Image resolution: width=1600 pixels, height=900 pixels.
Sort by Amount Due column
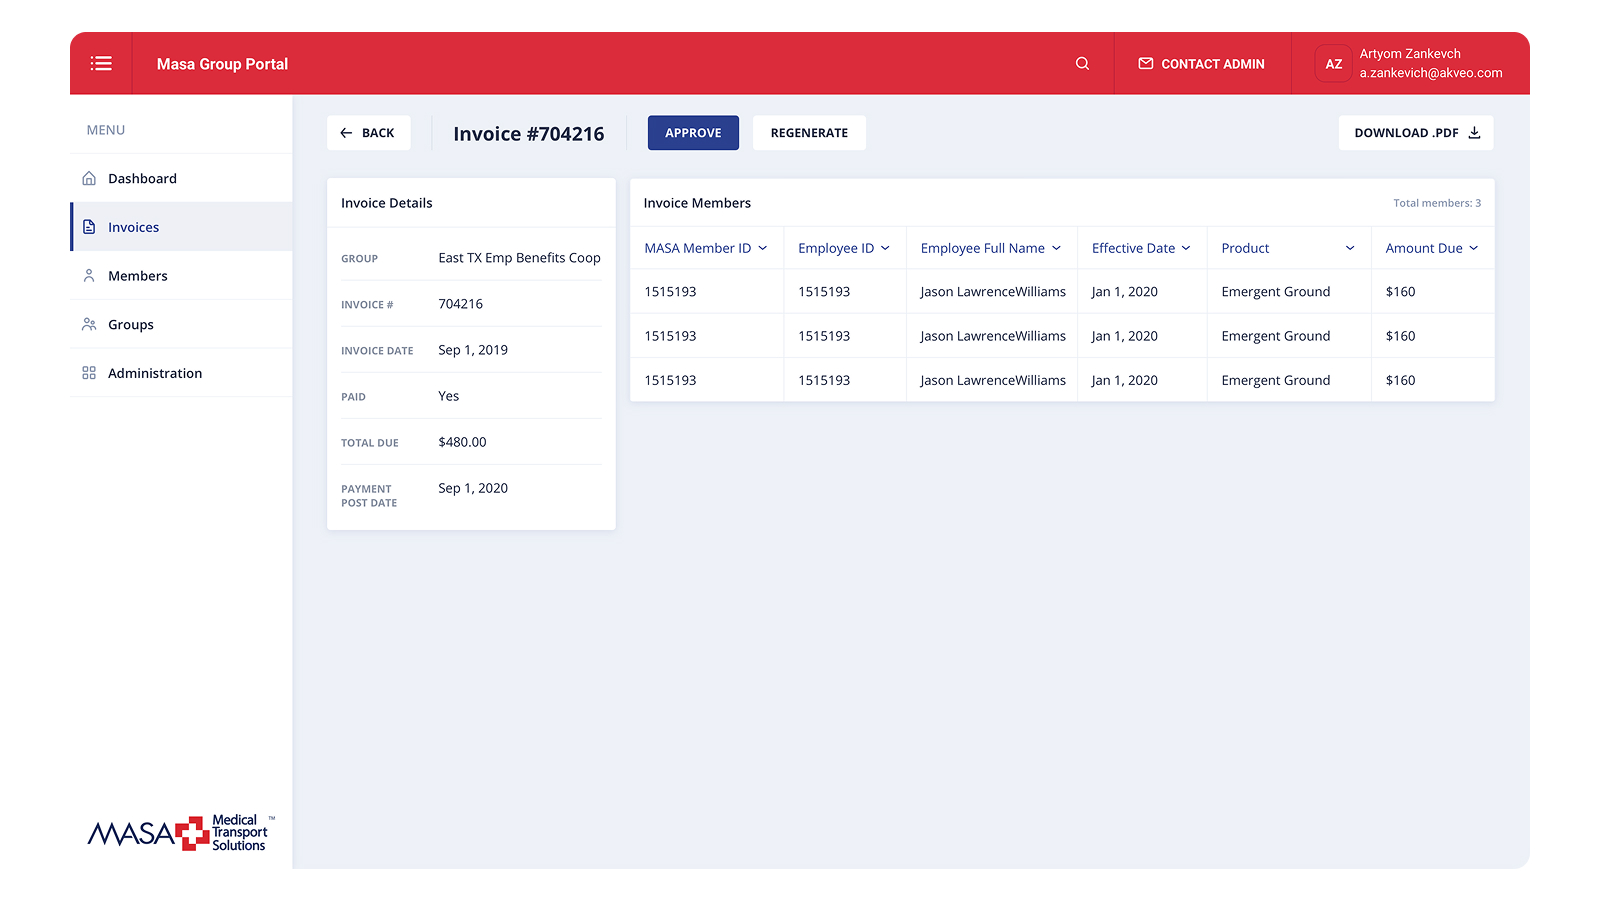[1432, 248]
